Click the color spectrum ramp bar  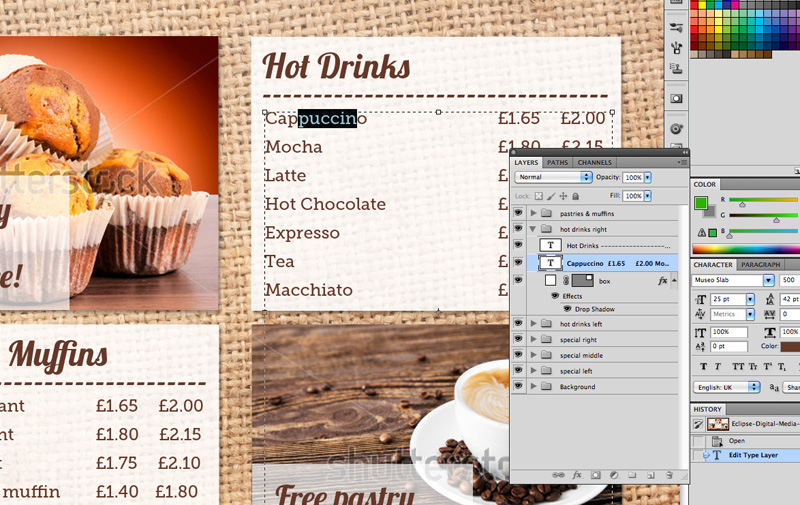746,249
